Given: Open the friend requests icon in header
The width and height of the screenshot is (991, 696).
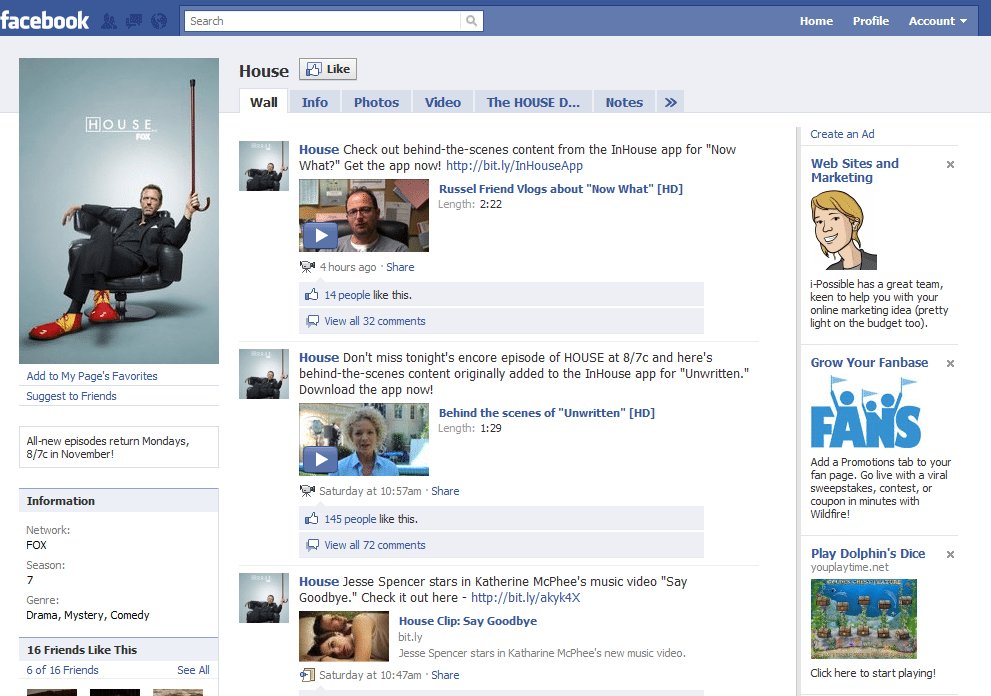Looking at the screenshot, I should pos(109,21).
